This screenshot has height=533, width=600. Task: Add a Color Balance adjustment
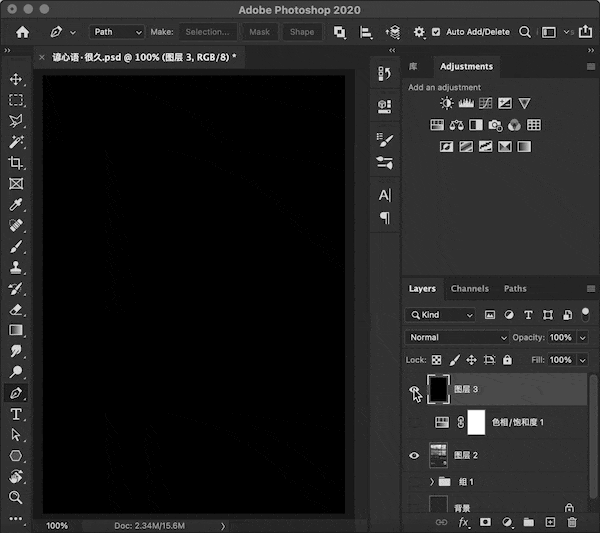click(456, 125)
